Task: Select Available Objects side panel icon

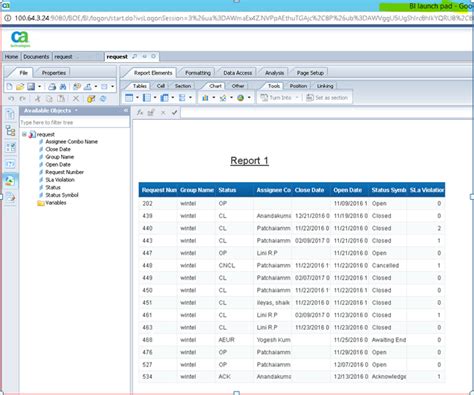Action: tap(10, 181)
